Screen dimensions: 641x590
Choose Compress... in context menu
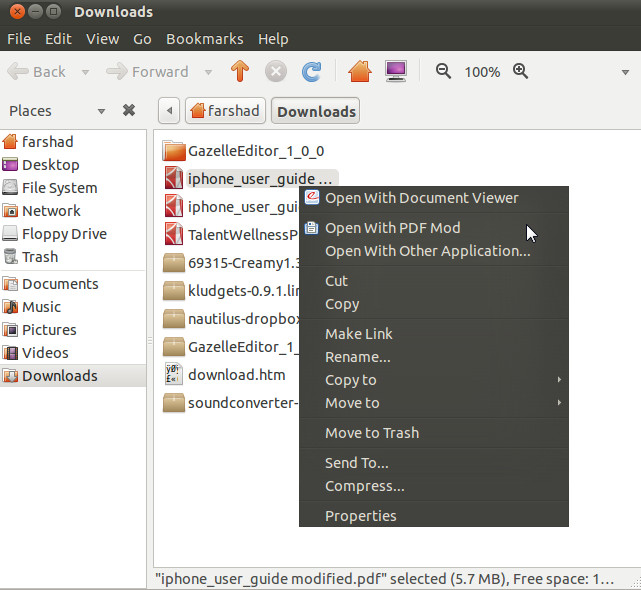click(x=434, y=486)
